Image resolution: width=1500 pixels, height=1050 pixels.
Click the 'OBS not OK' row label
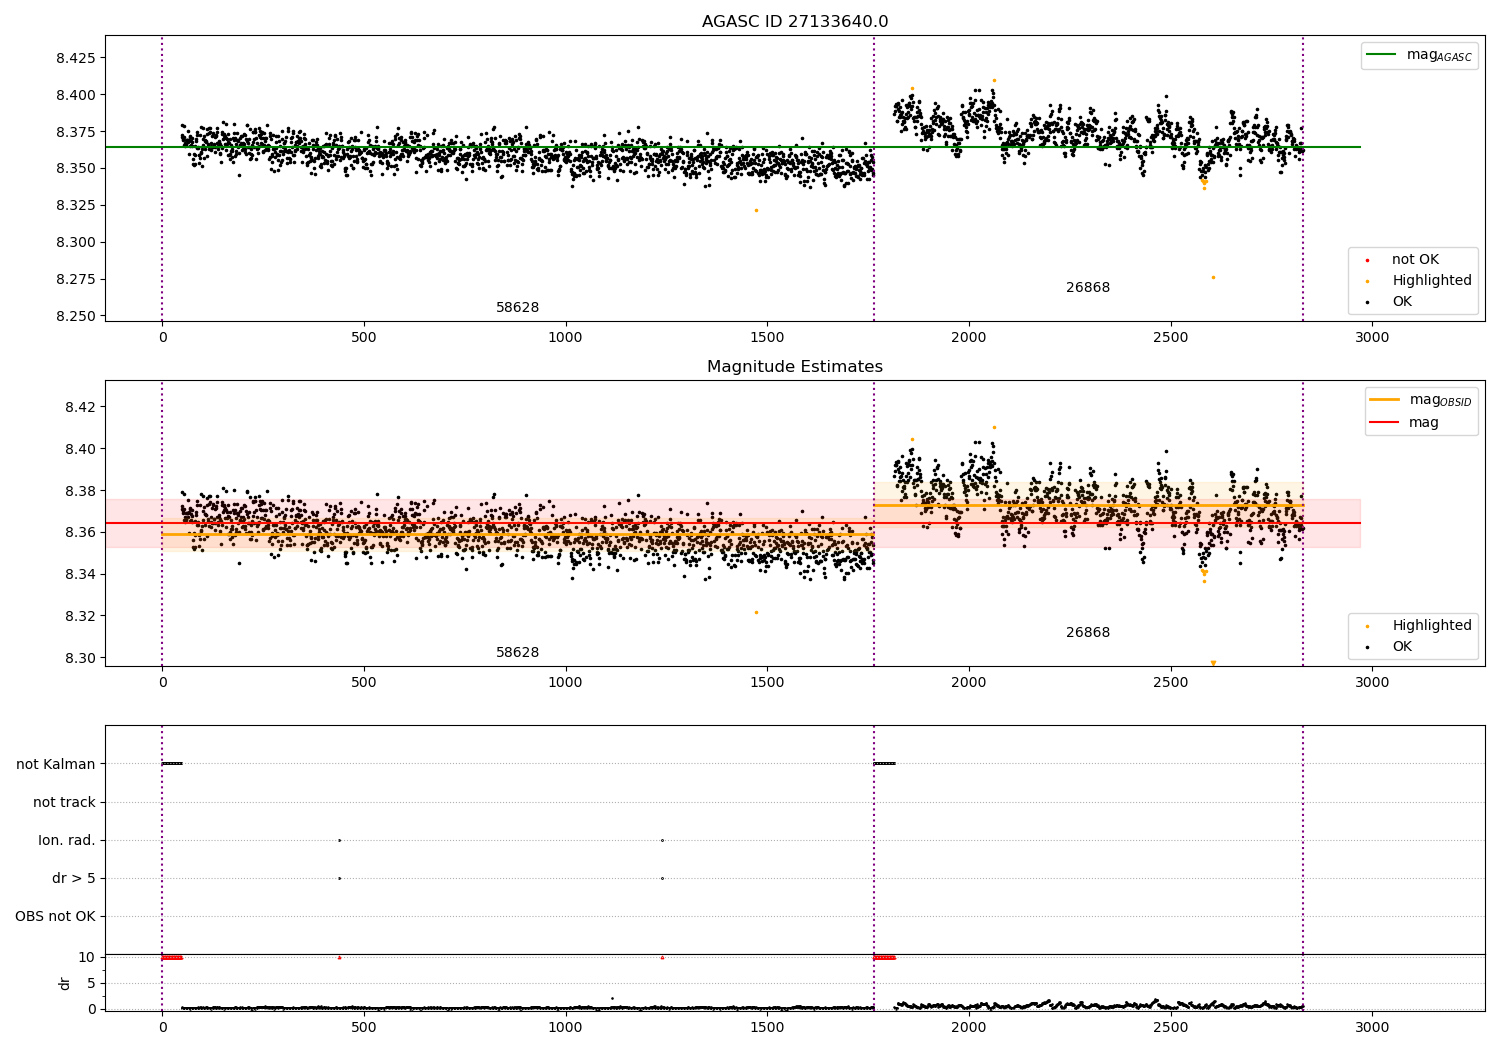[x=55, y=916]
